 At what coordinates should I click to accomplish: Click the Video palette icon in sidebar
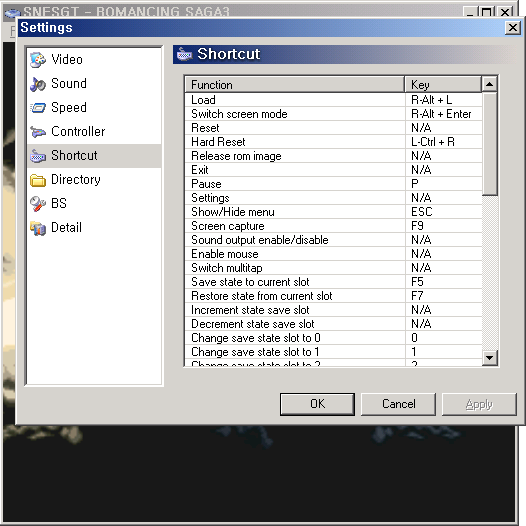coord(38,60)
